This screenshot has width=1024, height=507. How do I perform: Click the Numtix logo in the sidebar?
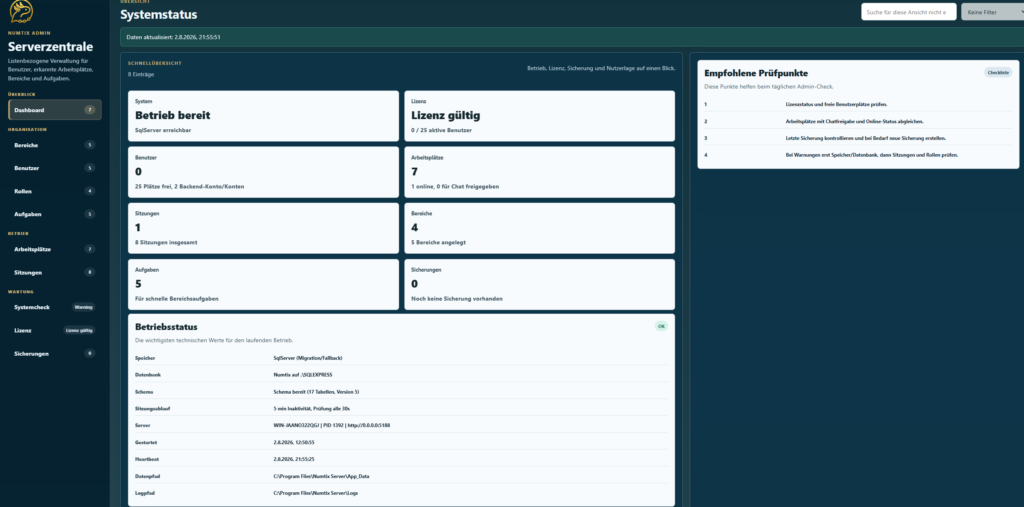tap(21, 11)
